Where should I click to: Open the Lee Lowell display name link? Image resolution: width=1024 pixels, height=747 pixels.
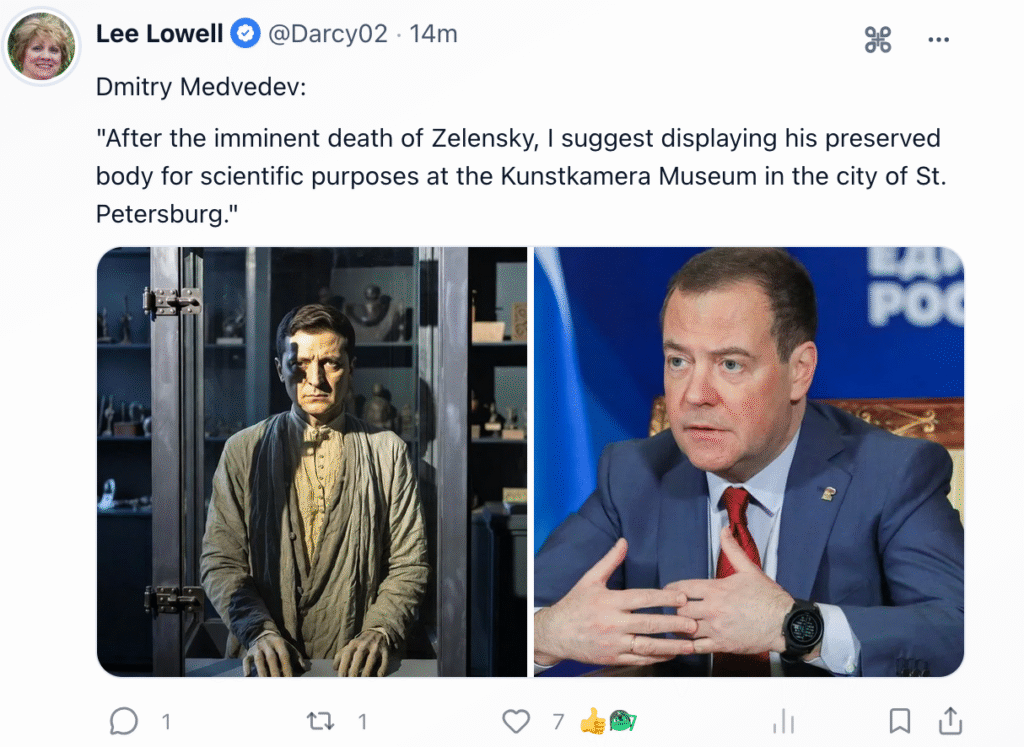click(159, 34)
